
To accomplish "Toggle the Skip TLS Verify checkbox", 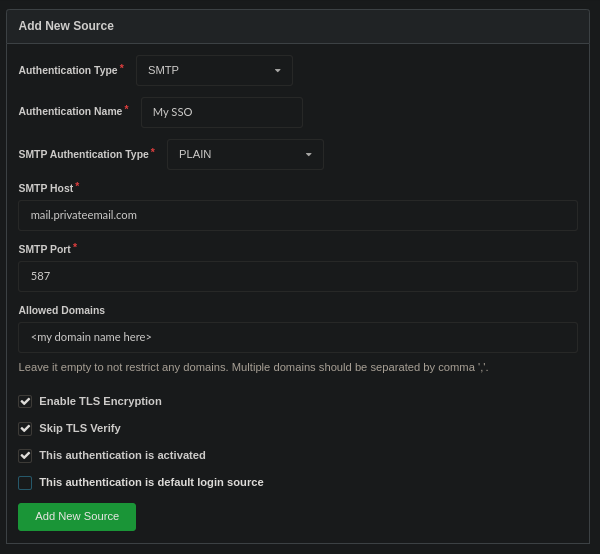I will pos(25,429).
